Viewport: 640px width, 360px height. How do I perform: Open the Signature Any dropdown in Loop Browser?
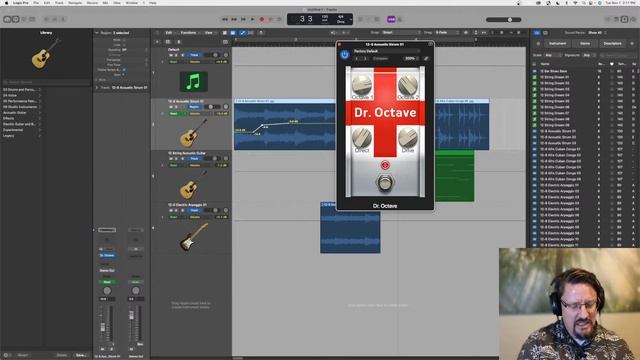click(589, 55)
